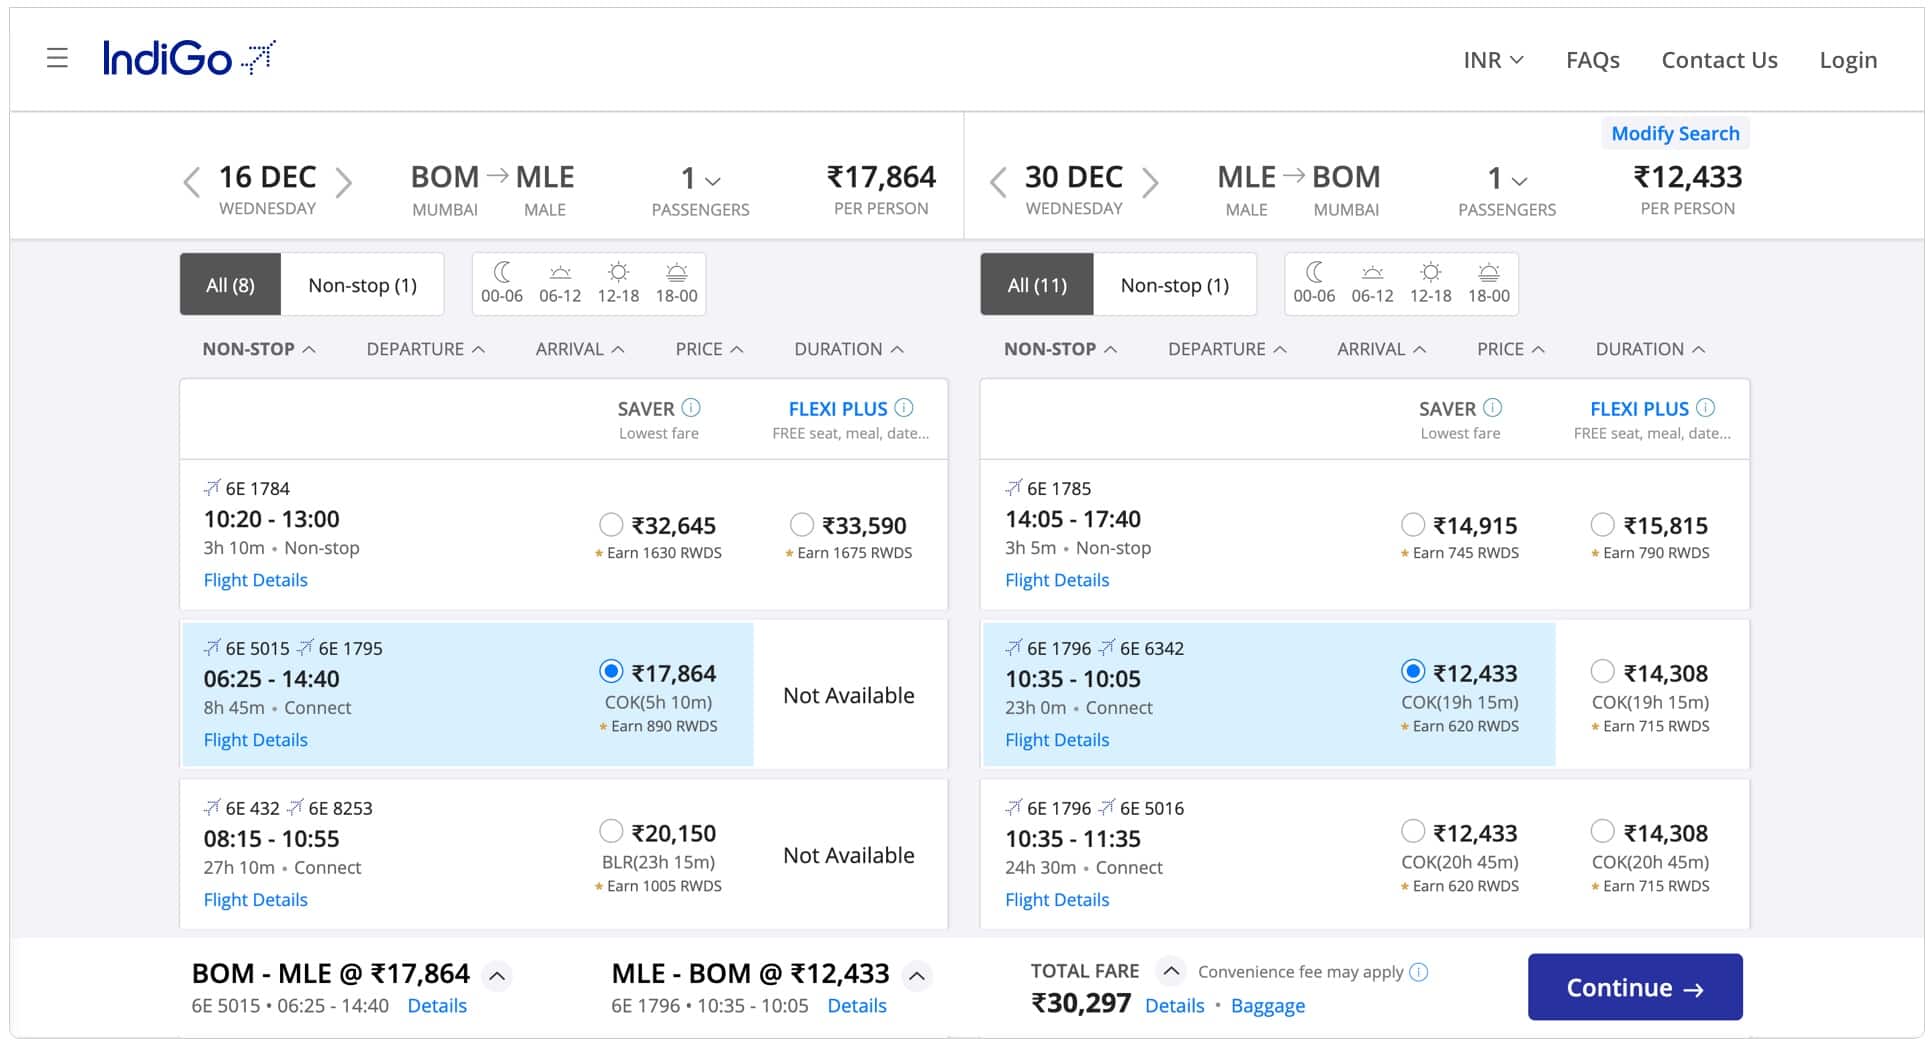The height and width of the screenshot is (1044, 1930).
Task: Select ₹15,815 Flexi Plus fare for 6E 1785
Action: (x=1602, y=525)
